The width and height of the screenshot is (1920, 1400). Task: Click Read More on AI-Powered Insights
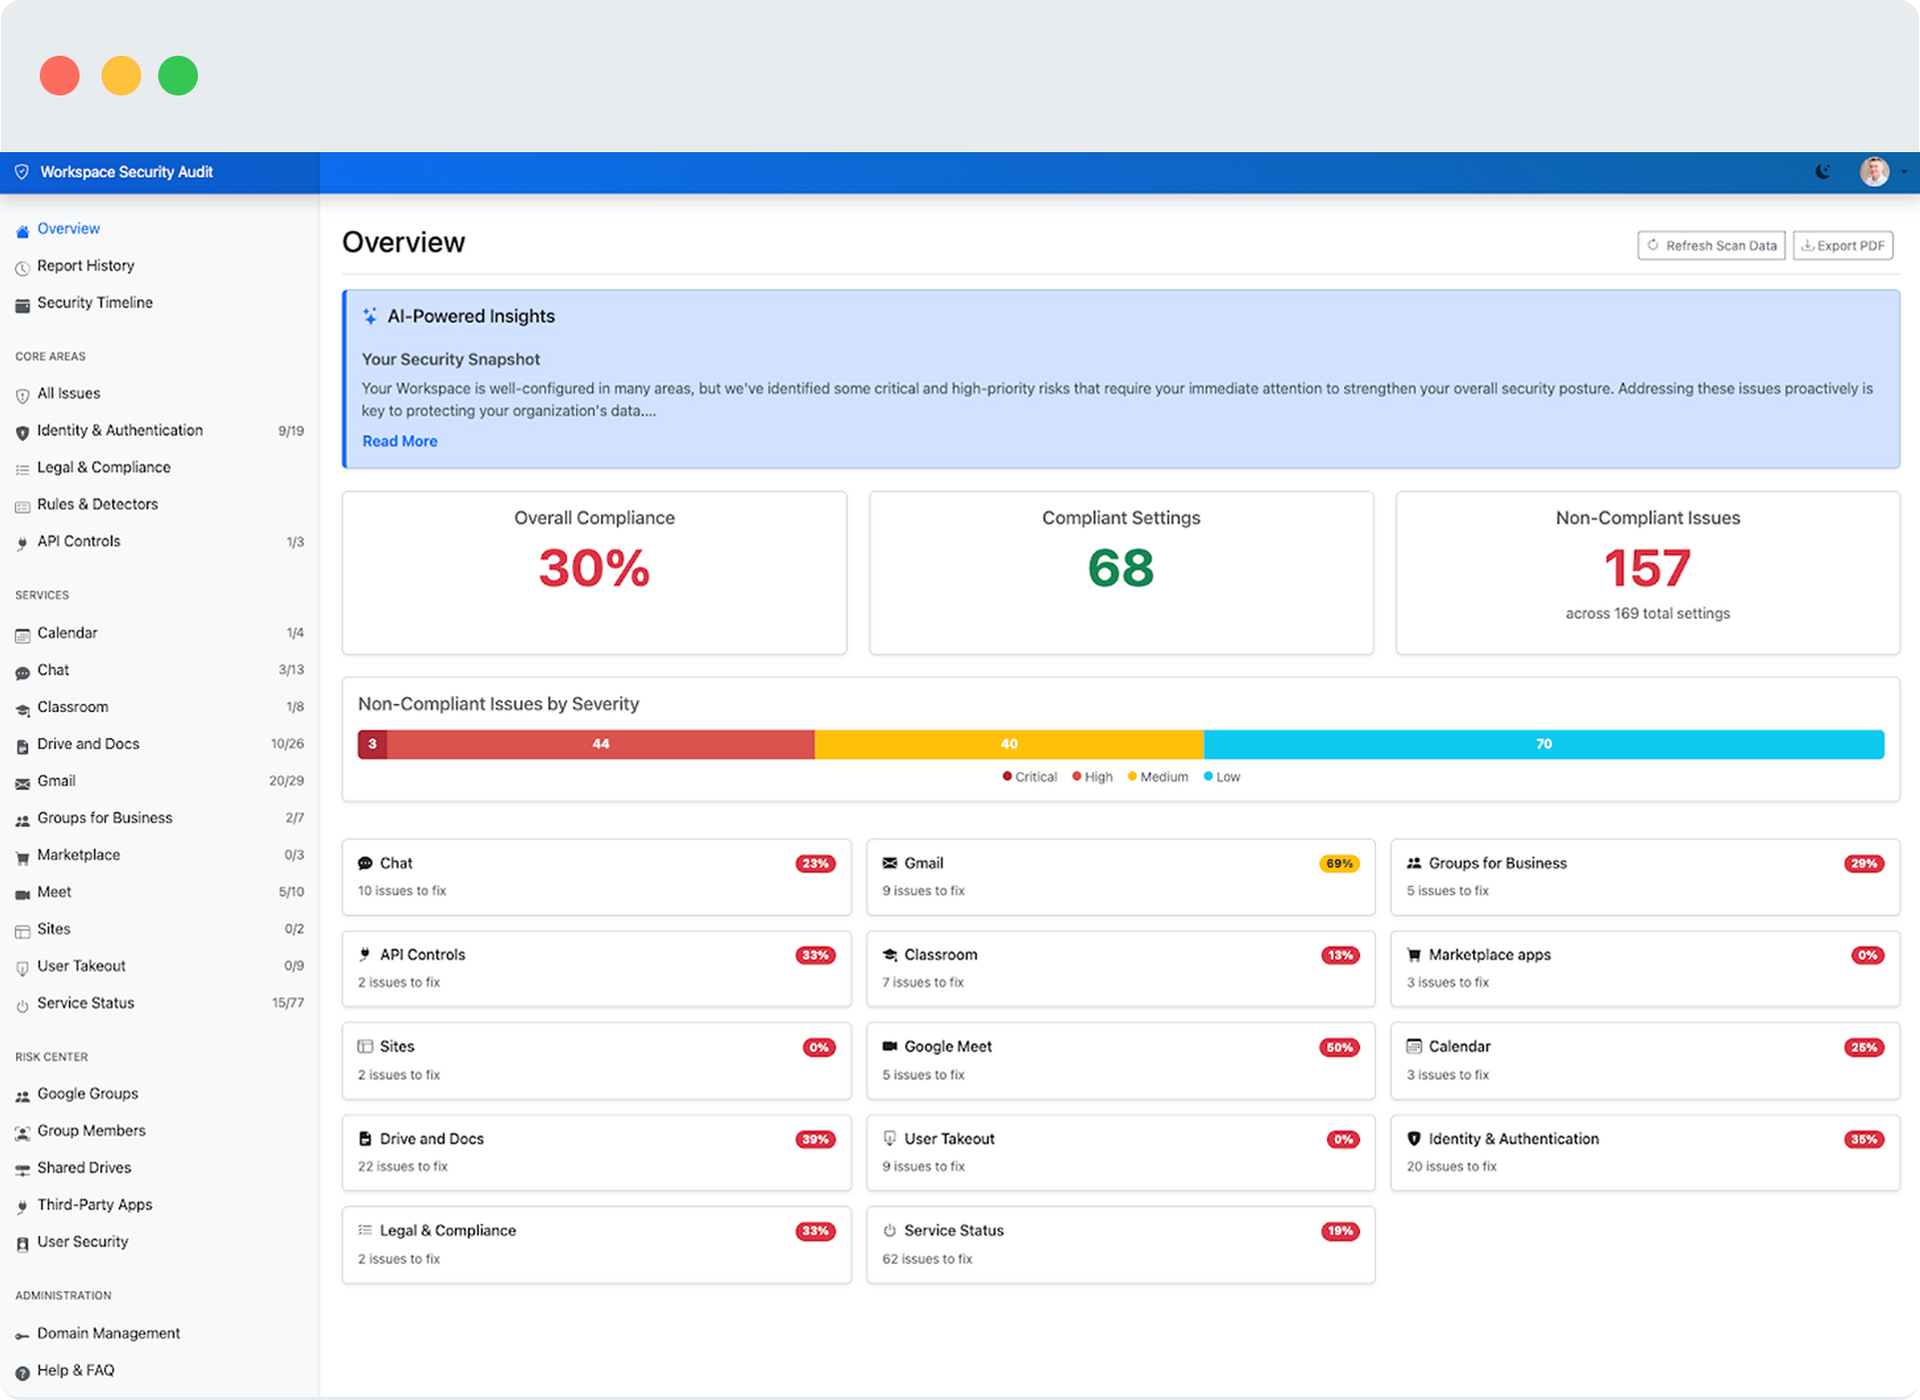(x=399, y=441)
